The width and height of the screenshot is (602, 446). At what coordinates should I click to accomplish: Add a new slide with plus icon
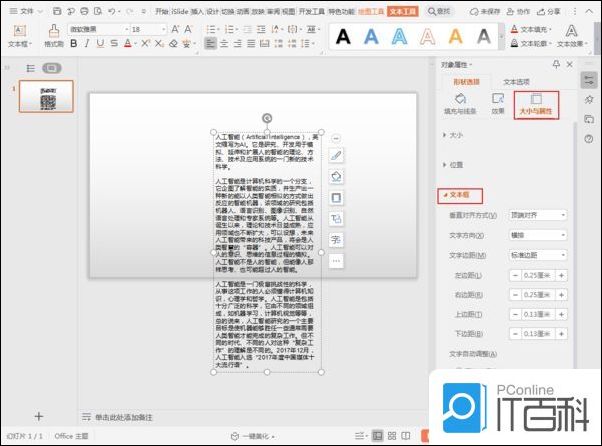pos(39,416)
